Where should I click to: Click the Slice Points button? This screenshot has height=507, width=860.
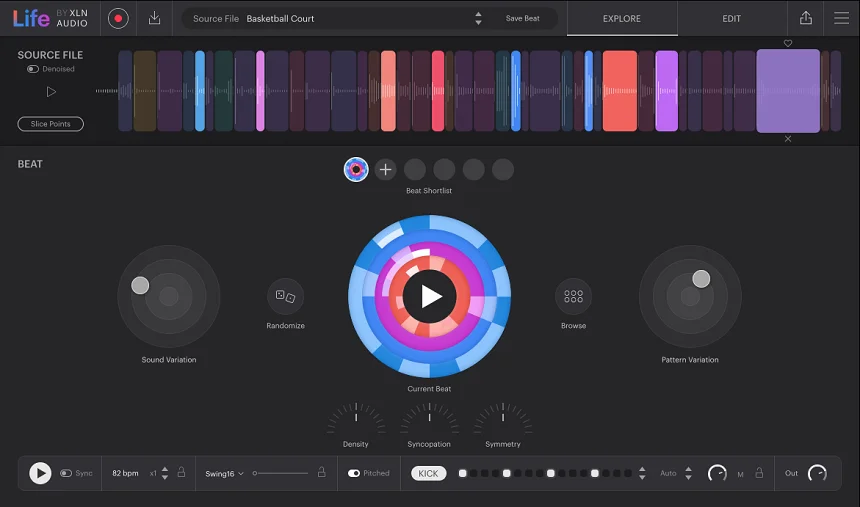pyautogui.click(x=50, y=124)
